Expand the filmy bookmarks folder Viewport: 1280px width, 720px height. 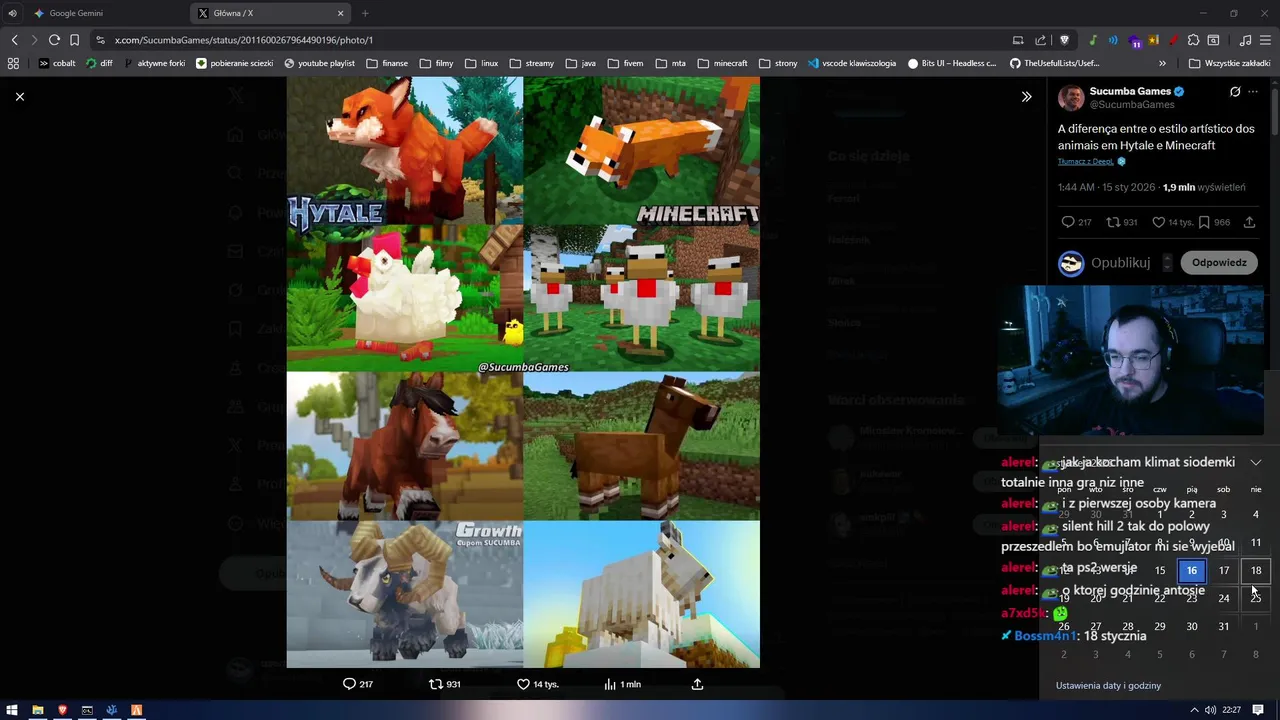(436, 63)
